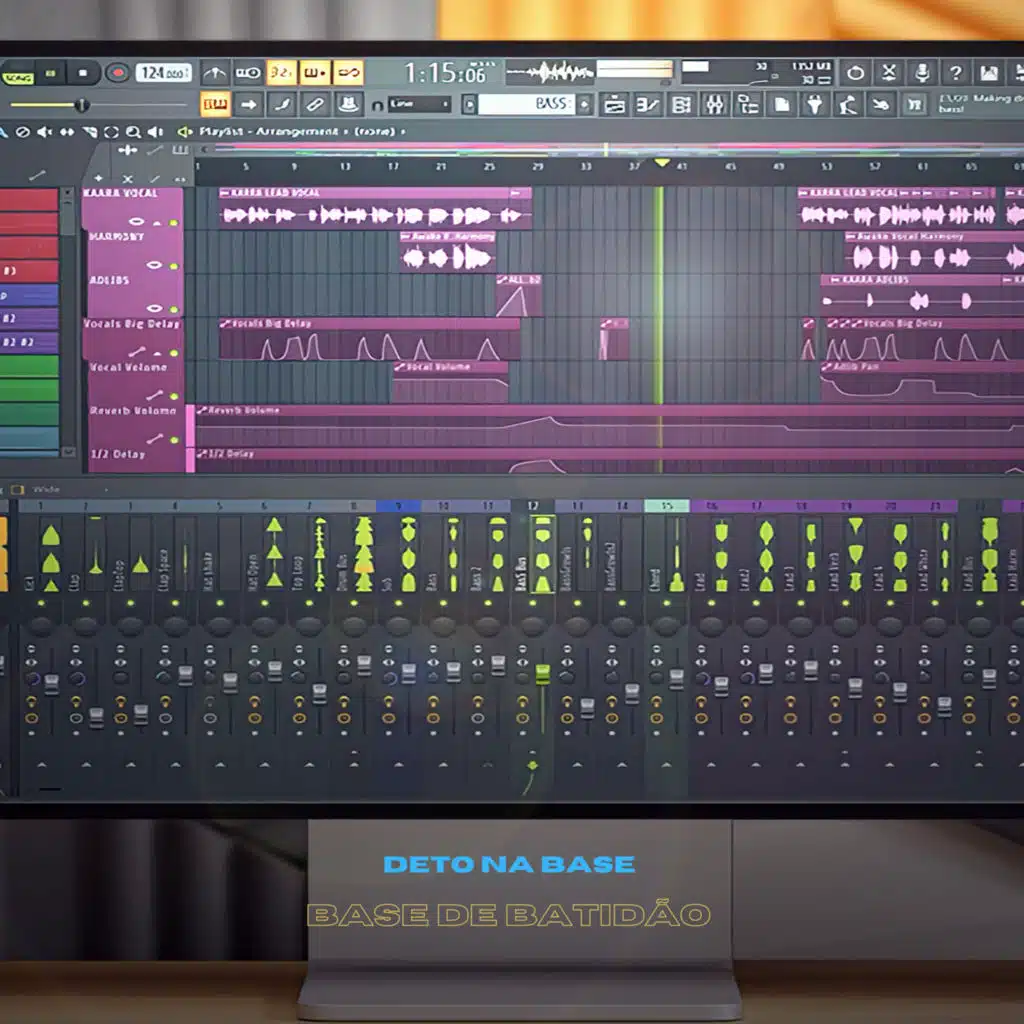Select the paint brush tool icon
Image resolution: width=1024 pixels, height=1024 pixels.
coord(282,104)
